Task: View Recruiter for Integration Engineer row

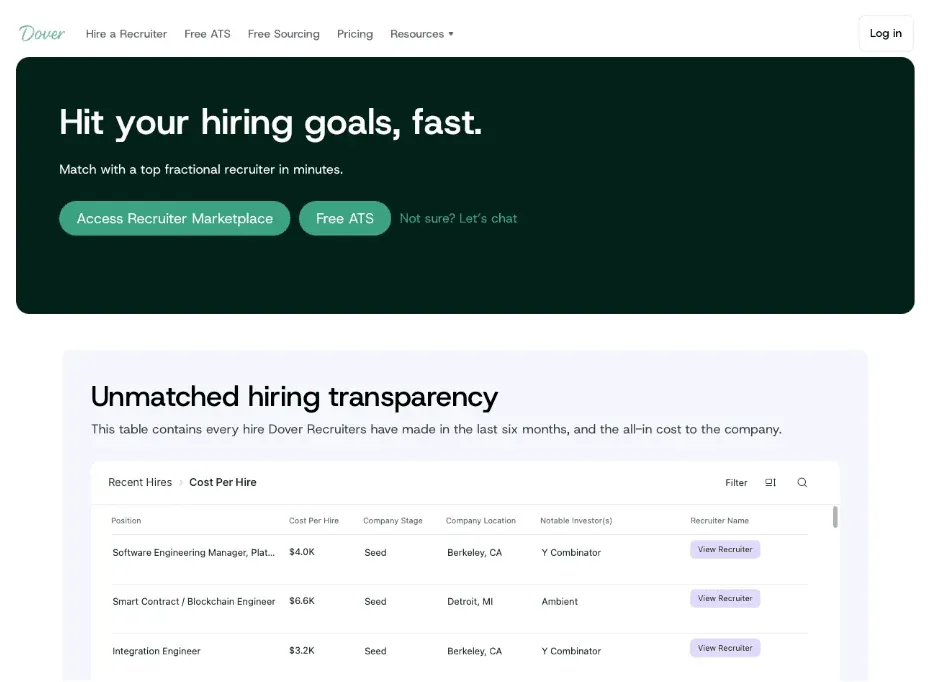Action: (x=725, y=648)
